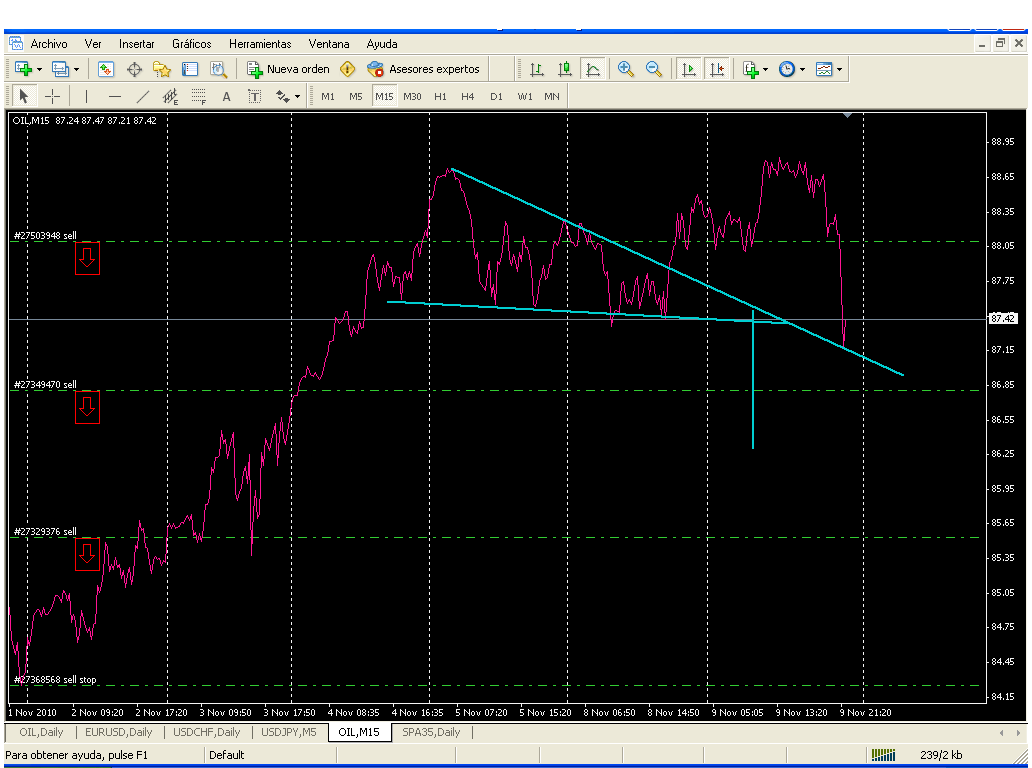Select the horizontal line drawing tool
Viewport: 1032px width, 768px height.
click(x=115, y=97)
